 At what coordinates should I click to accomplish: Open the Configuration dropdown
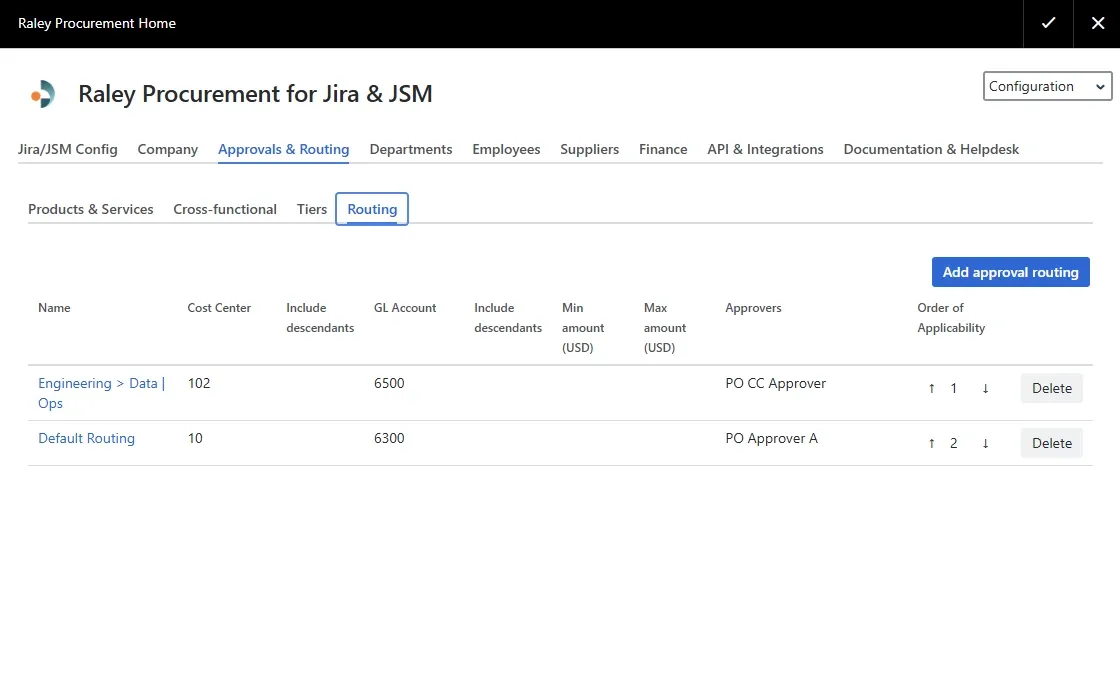coord(1047,86)
